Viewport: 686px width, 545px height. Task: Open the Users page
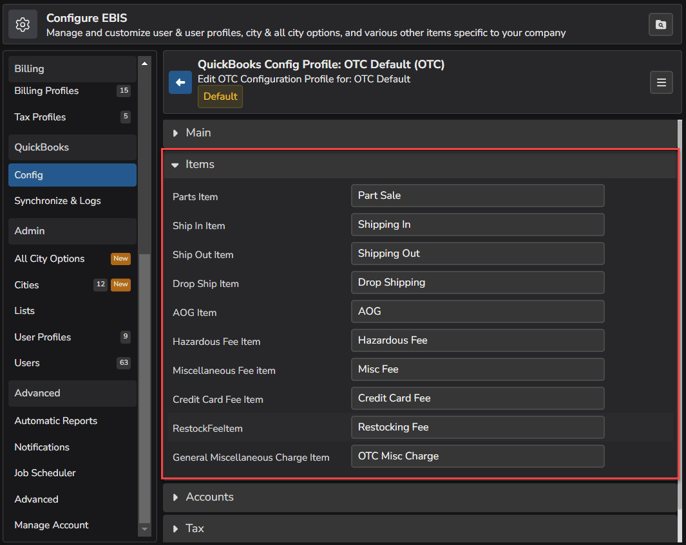click(x=27, y=363)
